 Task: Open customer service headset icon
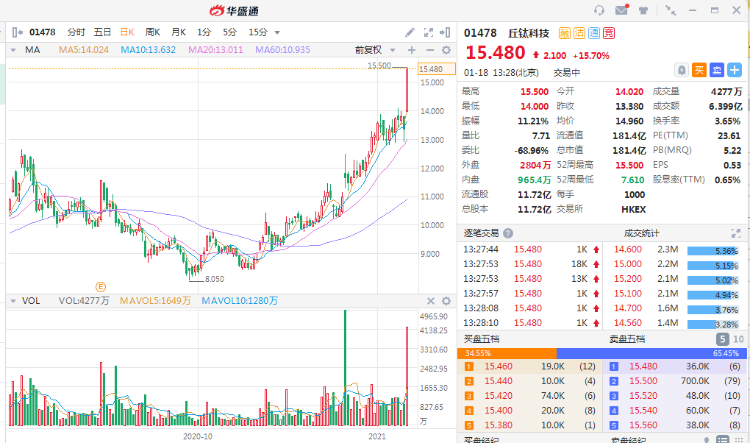click(599, 10)
